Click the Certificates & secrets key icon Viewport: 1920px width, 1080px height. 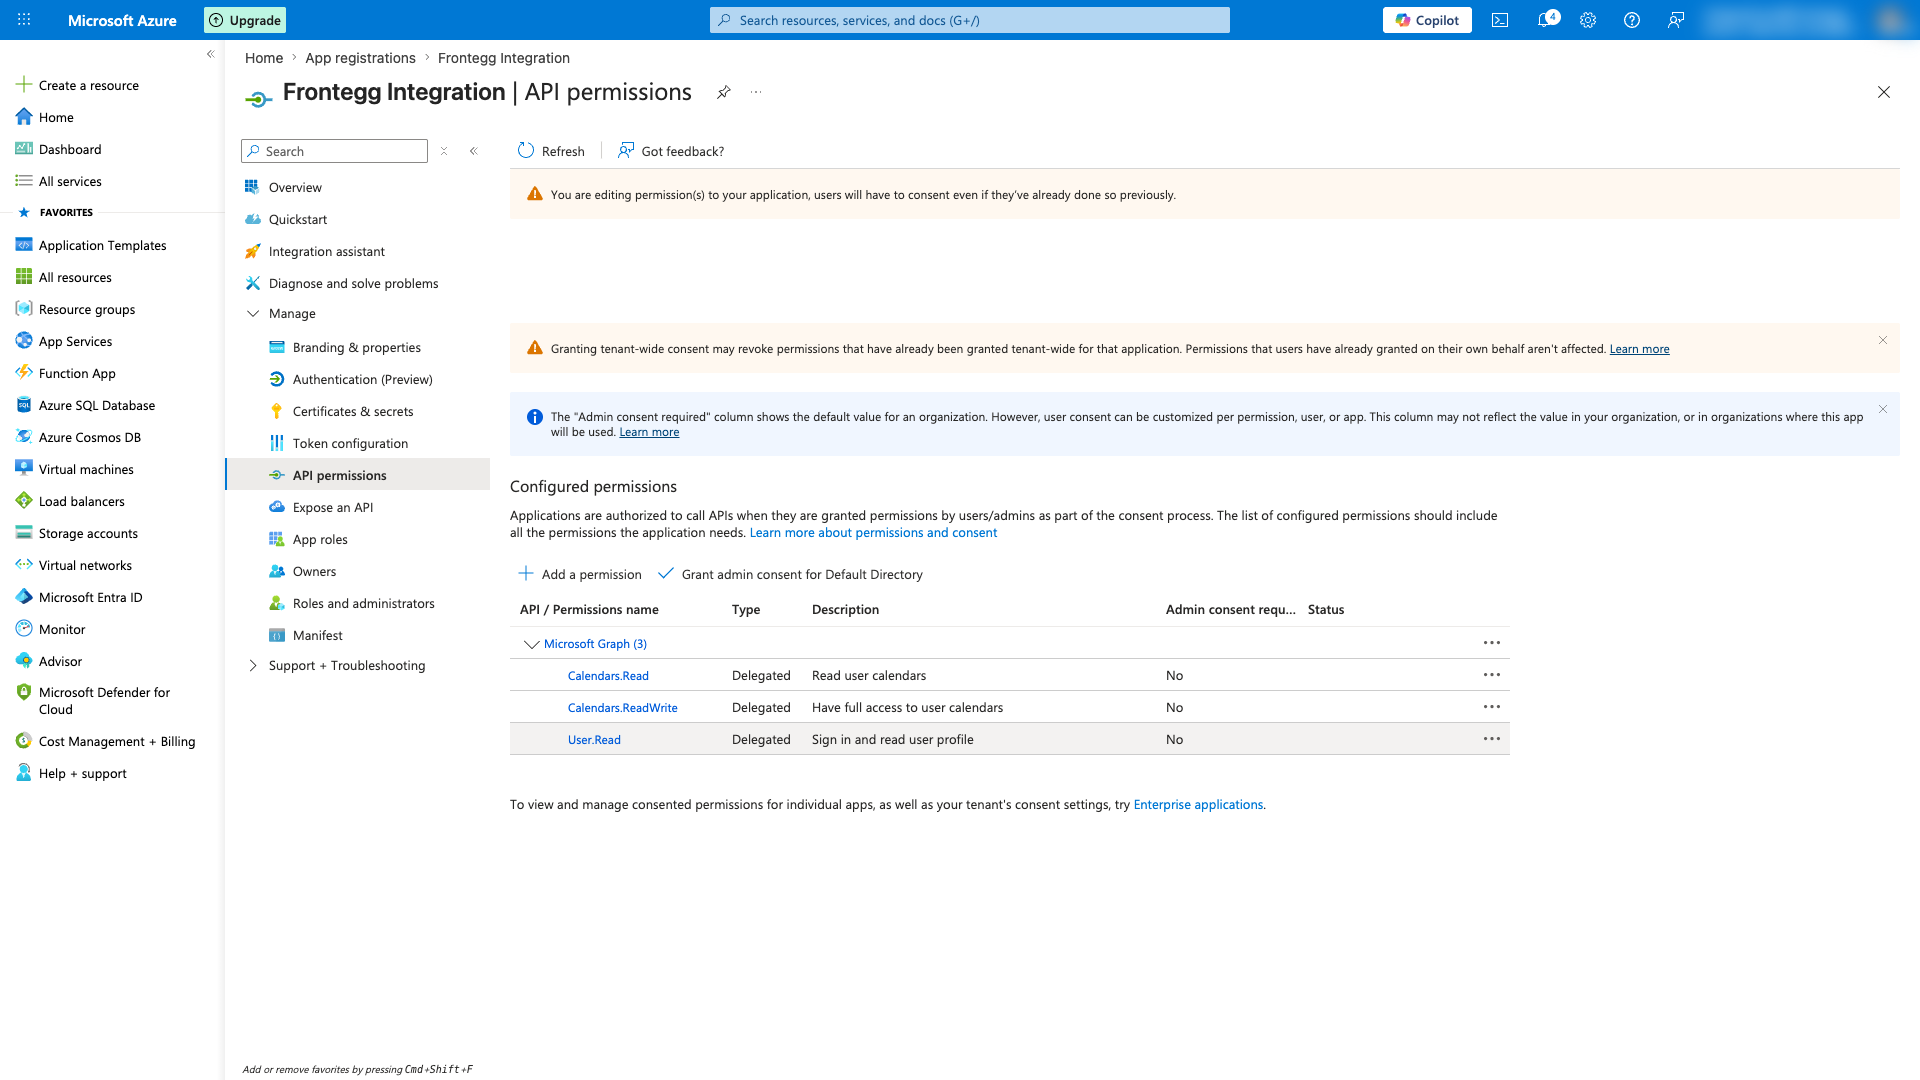pyautogui.click(x=277, y=411)
